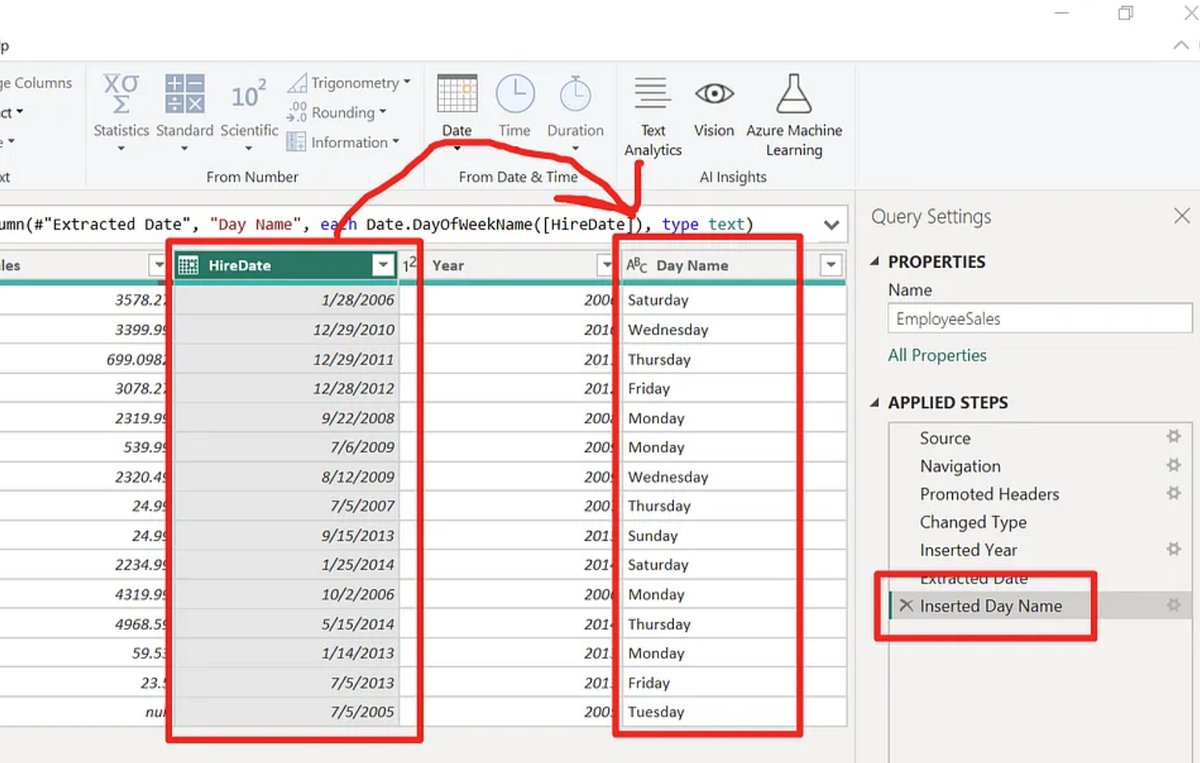Edit the EmployeeSales query name field
1200x763 pixels.
[x=1038, y=318]
